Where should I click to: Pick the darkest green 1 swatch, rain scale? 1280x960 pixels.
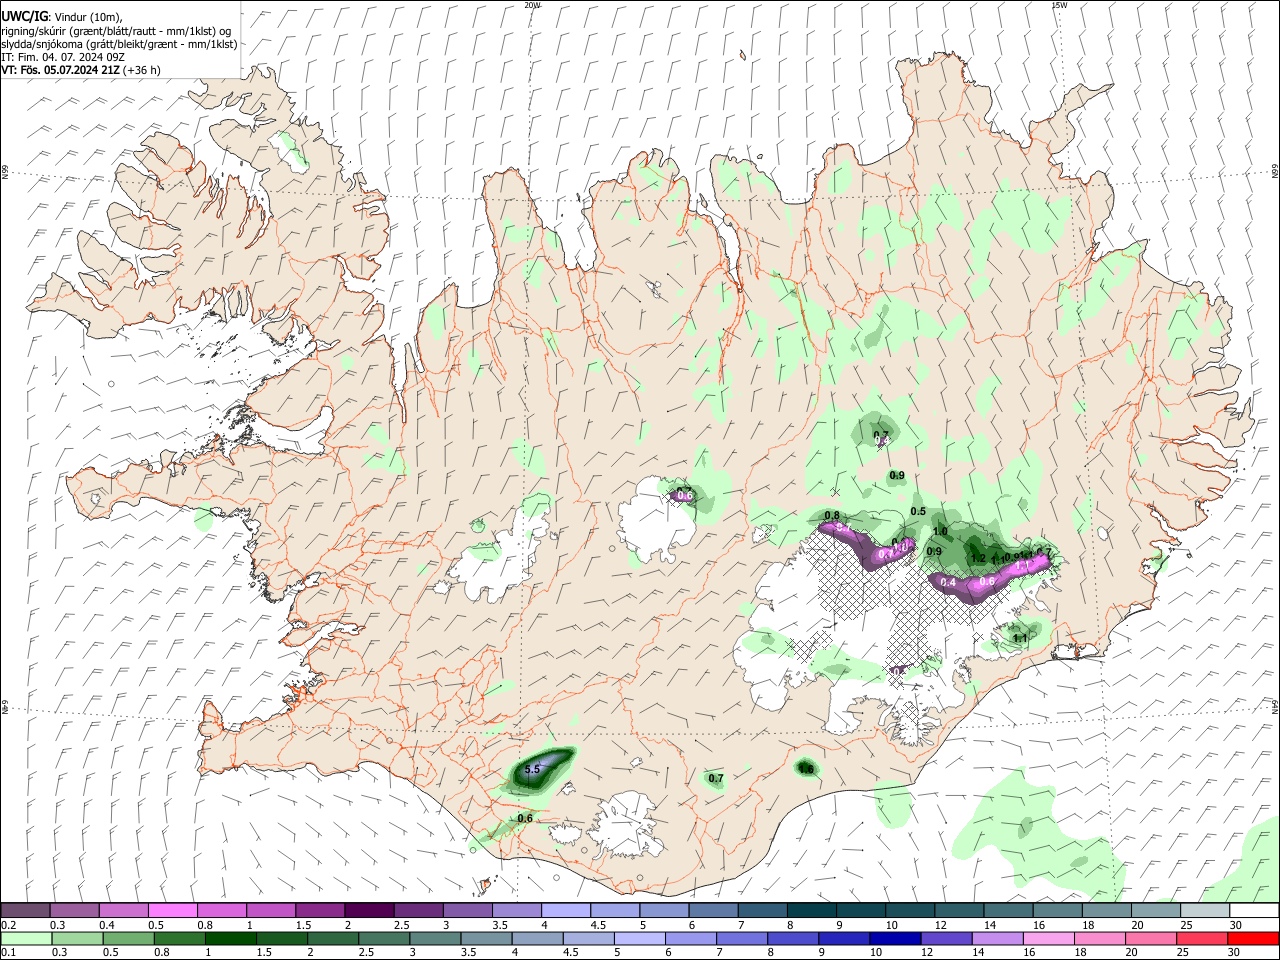coord(230,939)
